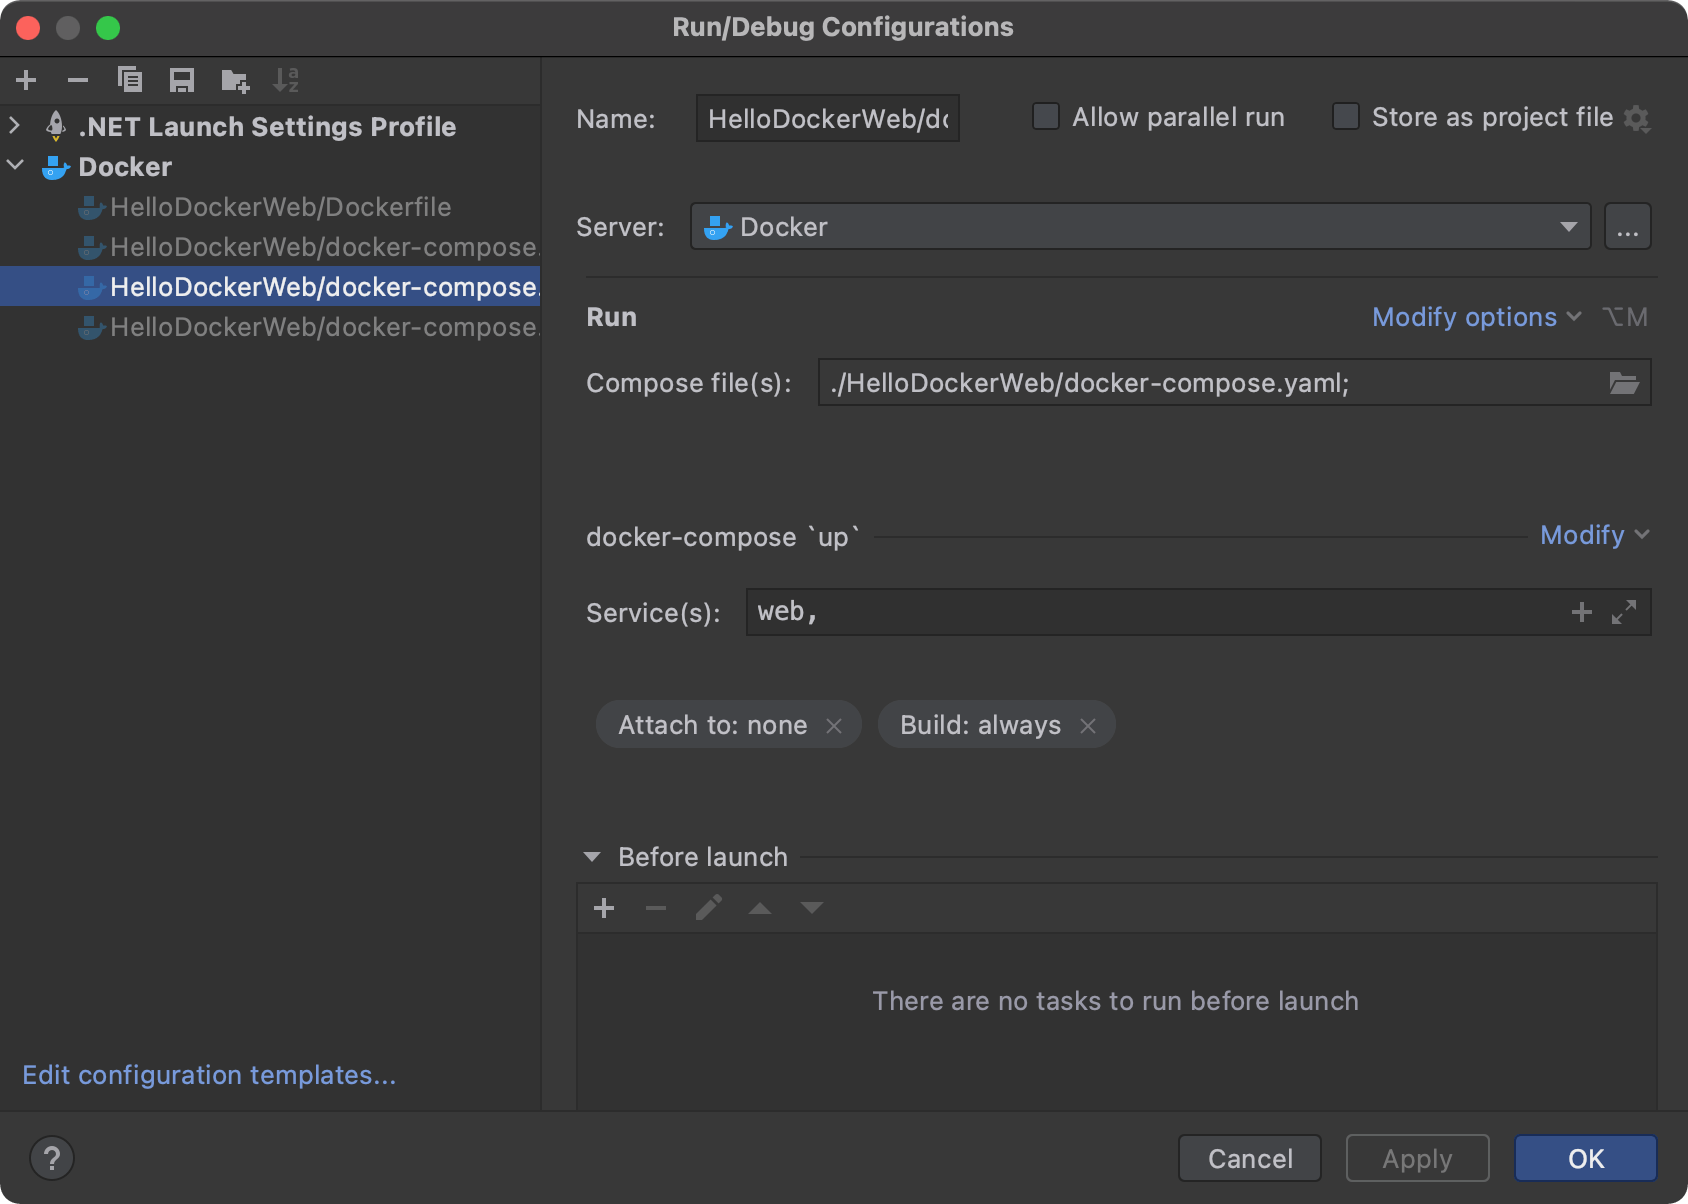Image resolution: width=1688 pixels, height=1204 pixels.
Task: Click Edit configuration templates link
Action: [209, 1075]
